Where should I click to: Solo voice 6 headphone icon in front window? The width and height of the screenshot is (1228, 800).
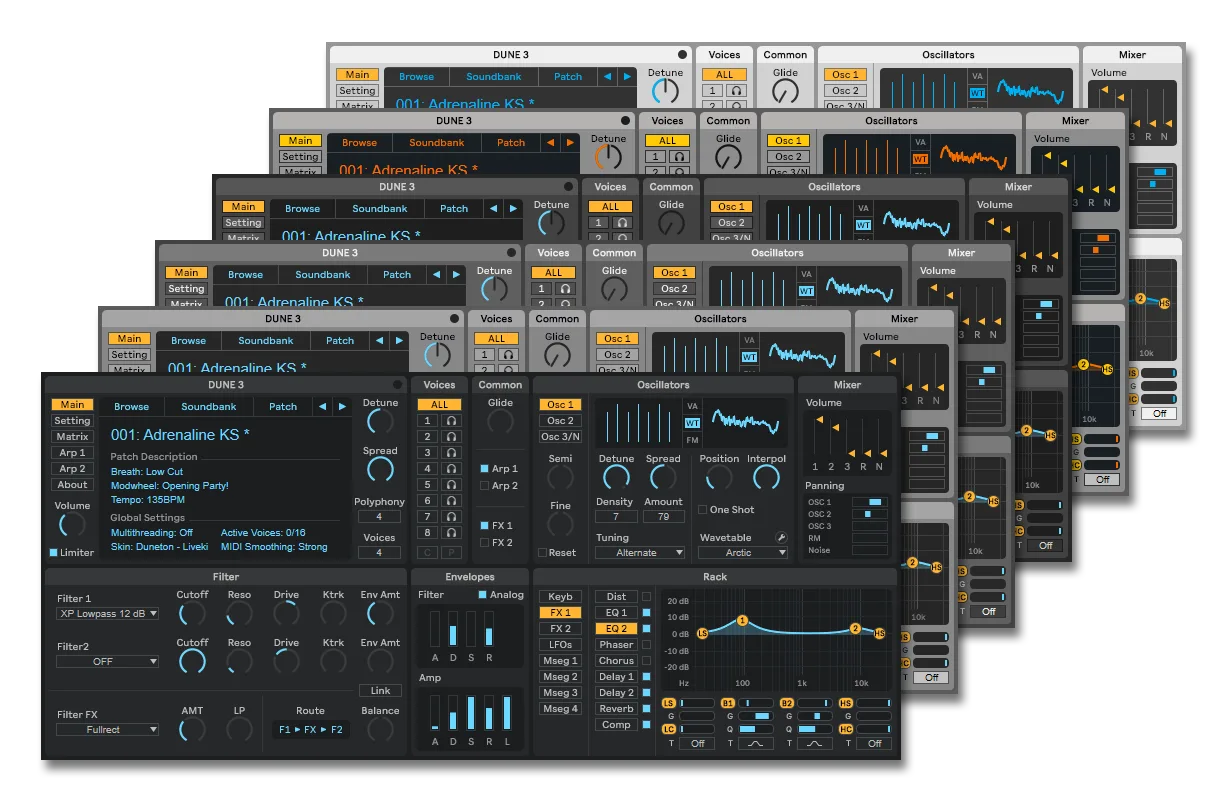(x=453, y=501)
